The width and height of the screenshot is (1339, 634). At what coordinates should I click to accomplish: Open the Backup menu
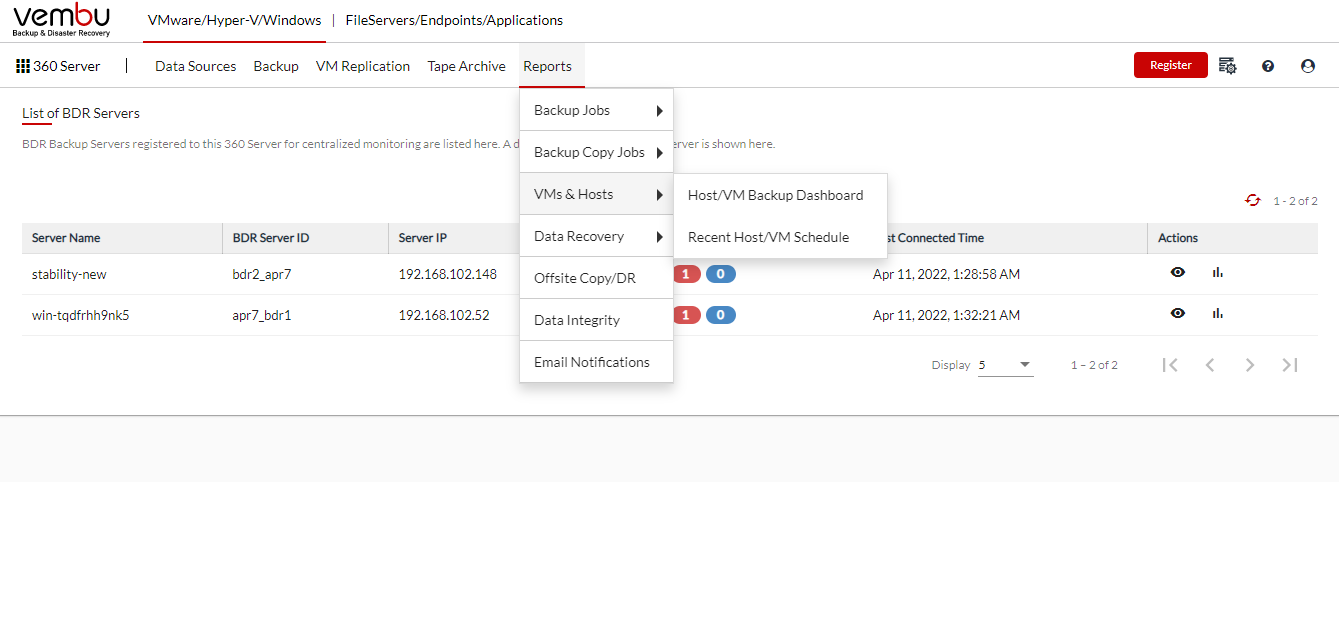tap(276, 66)
